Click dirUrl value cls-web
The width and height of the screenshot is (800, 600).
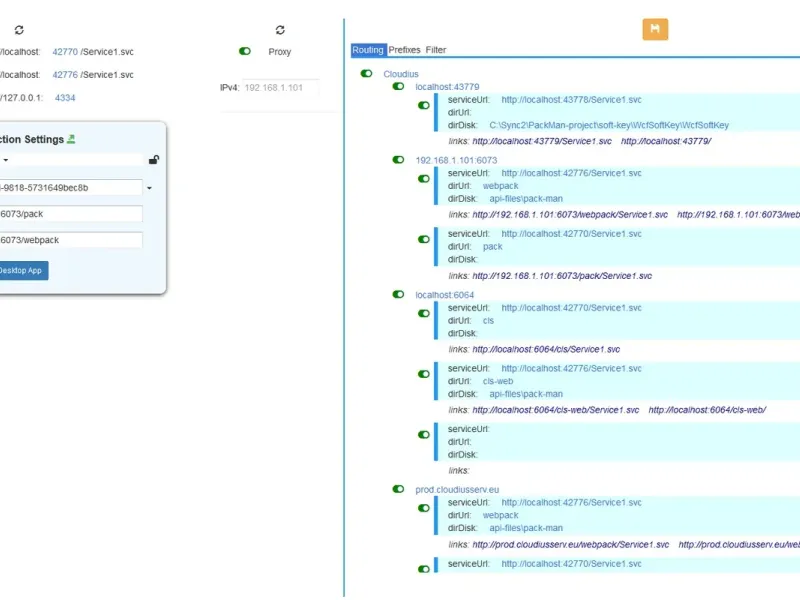click(498, 381)
